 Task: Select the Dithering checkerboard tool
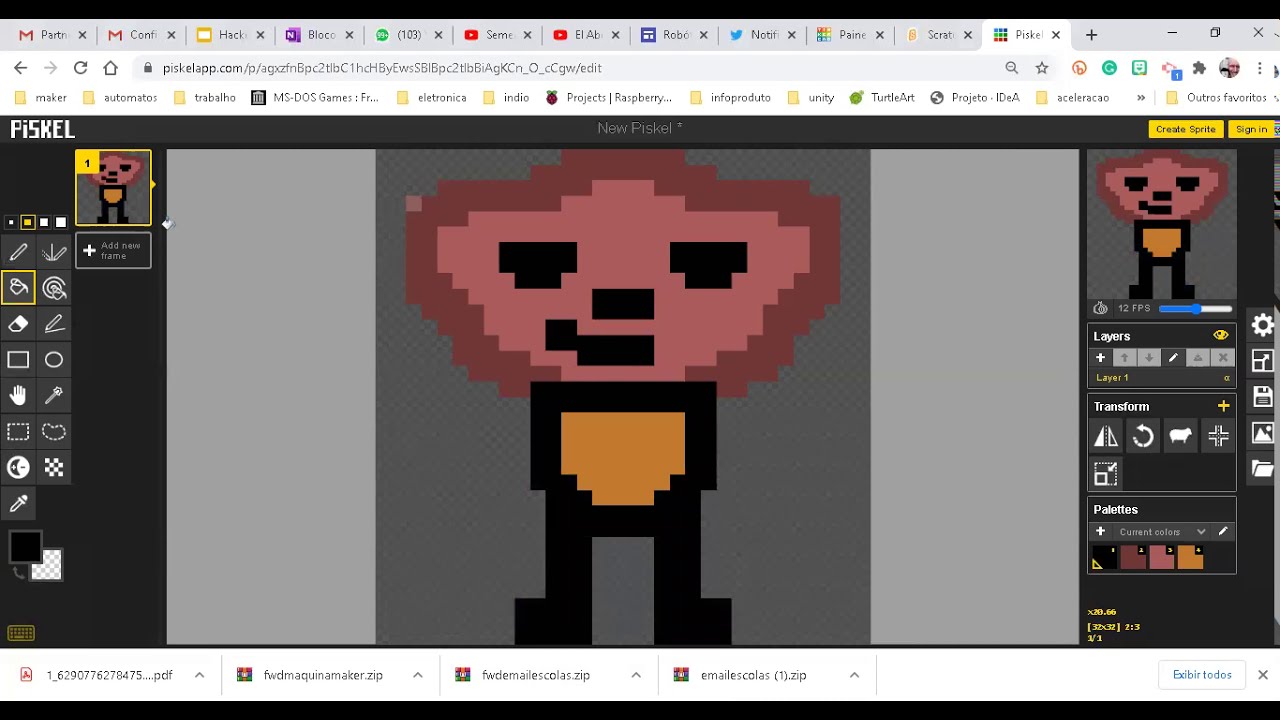54,468
